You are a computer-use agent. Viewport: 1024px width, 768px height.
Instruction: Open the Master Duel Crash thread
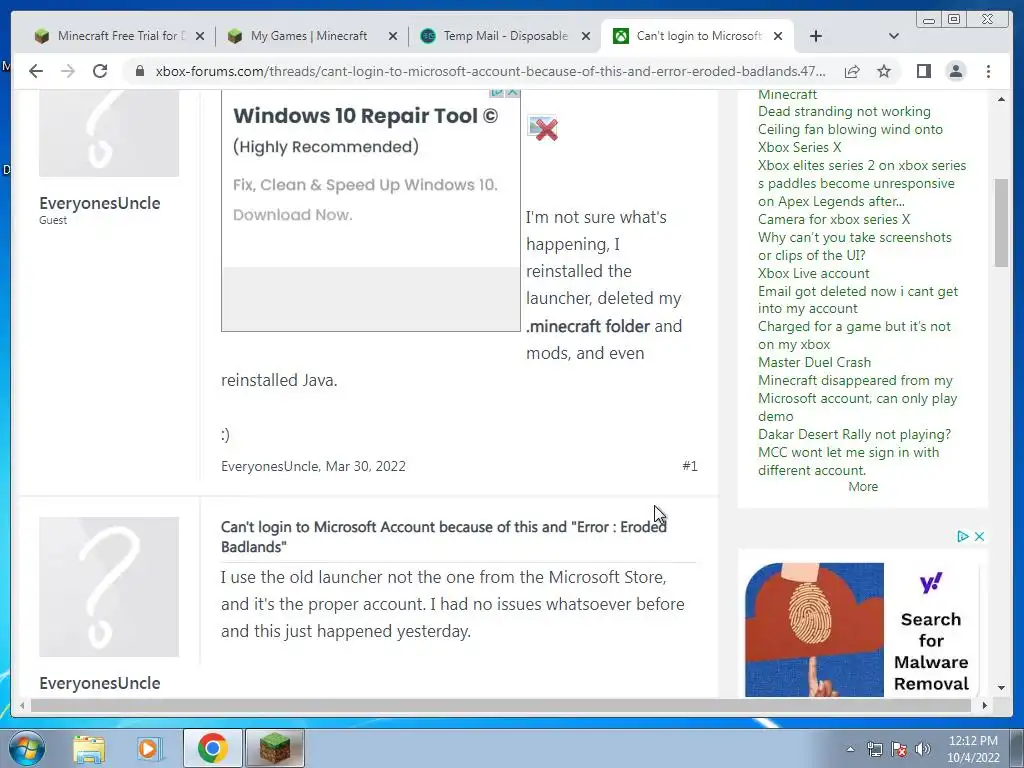pyautogui.click(x=814, y=362)
